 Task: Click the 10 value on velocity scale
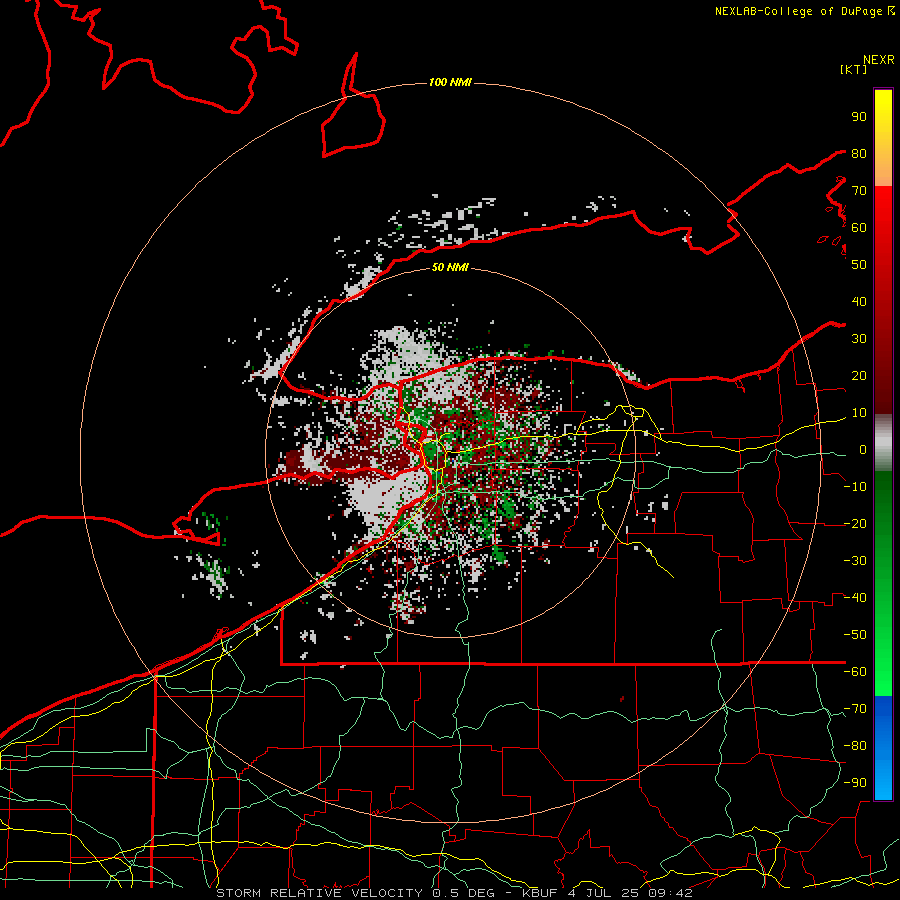[859, 413]
